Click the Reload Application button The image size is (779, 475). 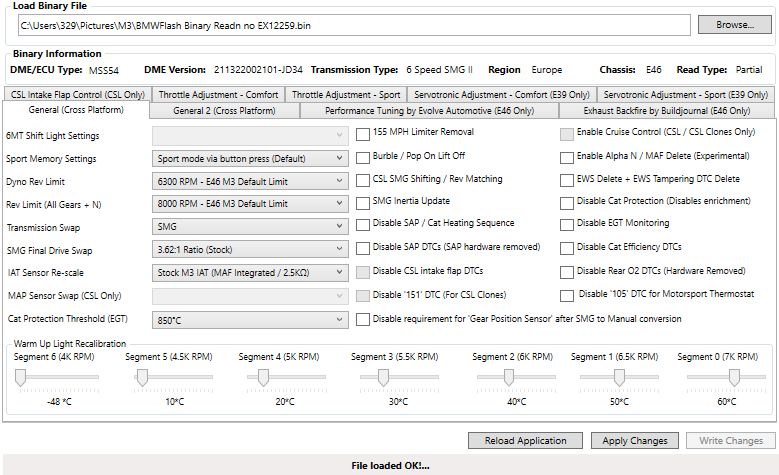525,441
